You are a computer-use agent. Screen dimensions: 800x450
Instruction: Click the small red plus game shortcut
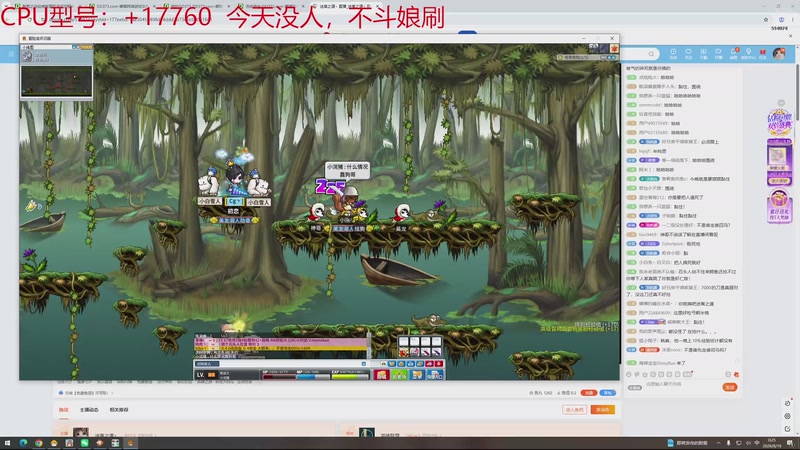click(x=439, y=364)
